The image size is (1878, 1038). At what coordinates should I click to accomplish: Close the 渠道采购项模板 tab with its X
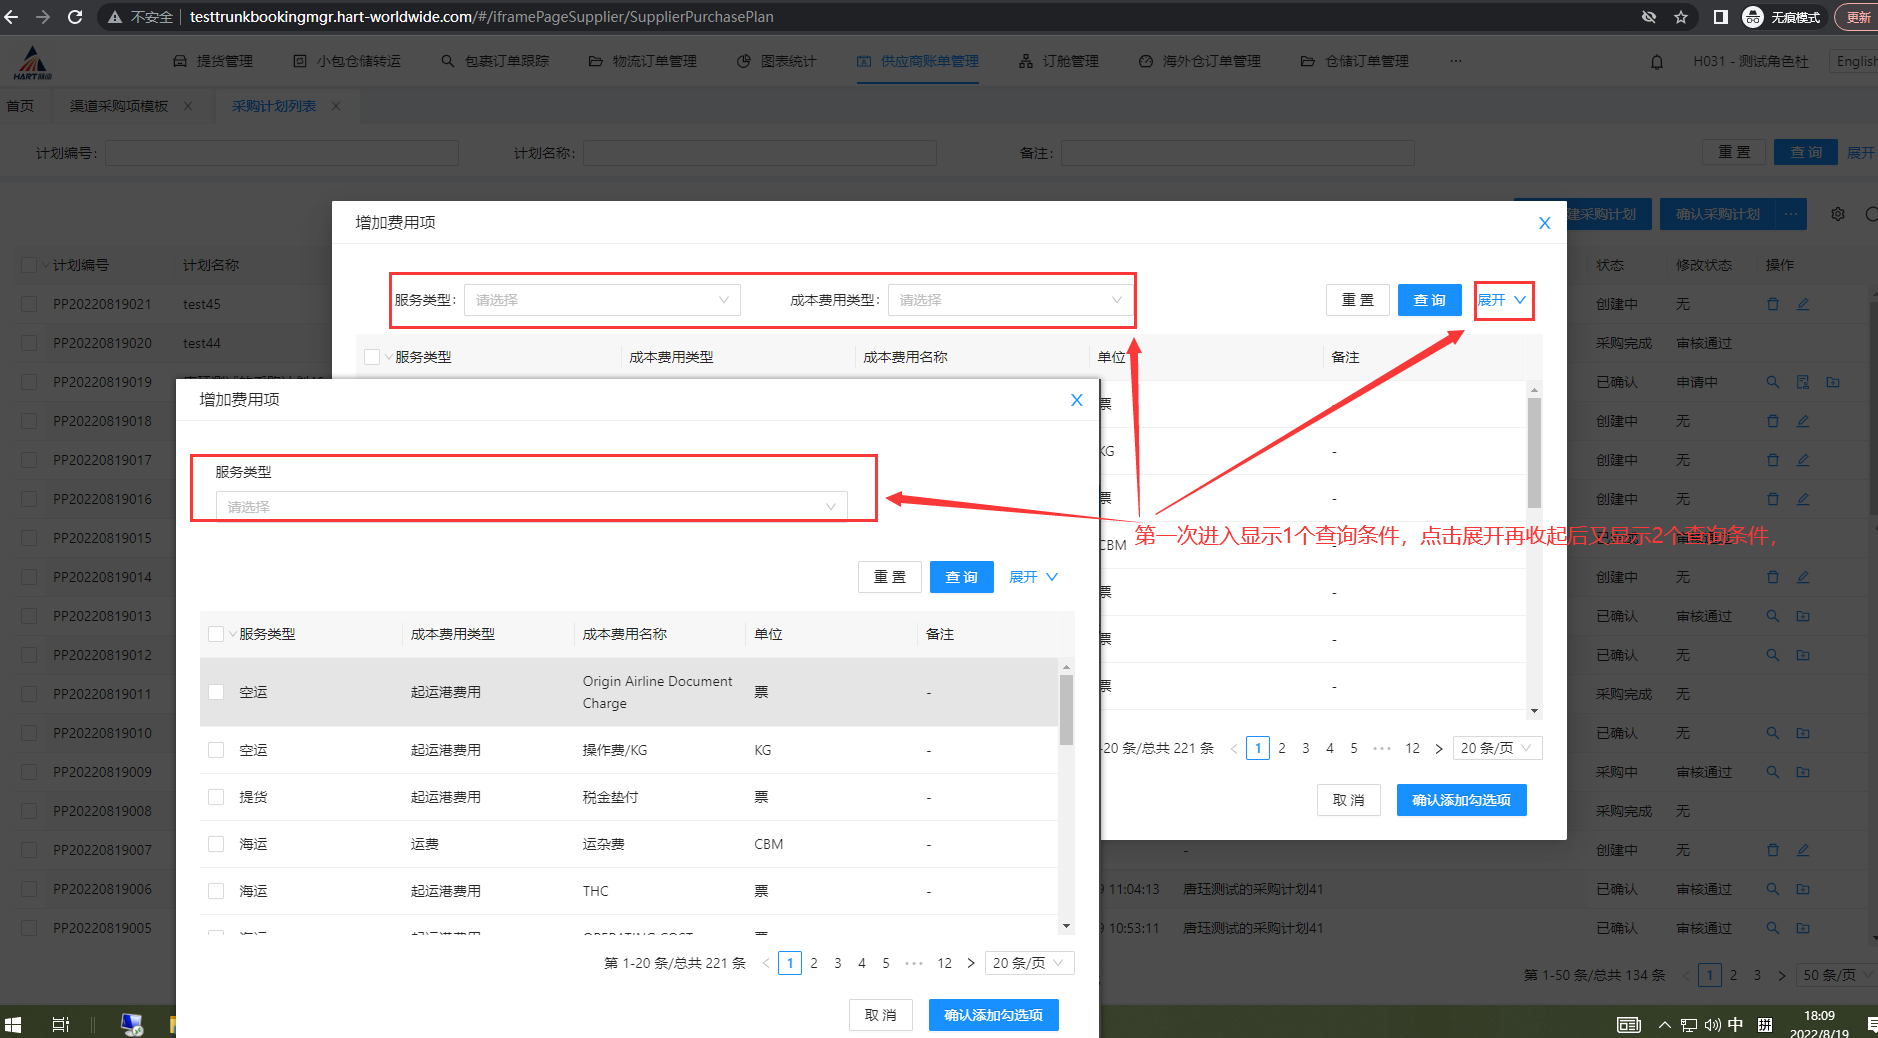click(188, 106)
